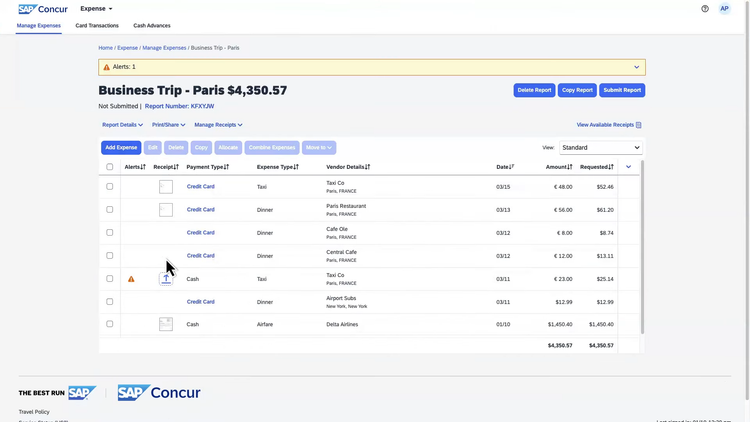Viewport: 750px width, 422px height.
Task: Open the Report Details dropdown
Action: (x=122, y=125)
